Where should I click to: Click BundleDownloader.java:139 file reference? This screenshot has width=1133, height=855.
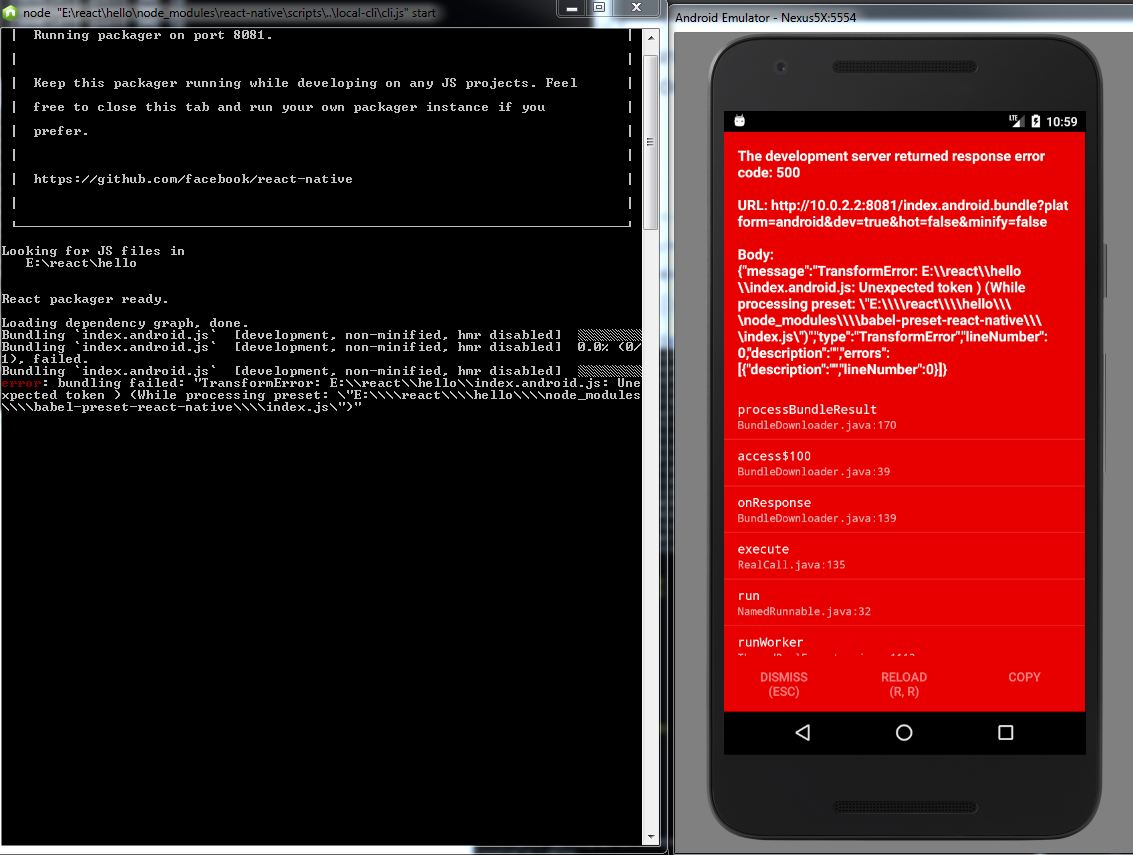[817, 518]
